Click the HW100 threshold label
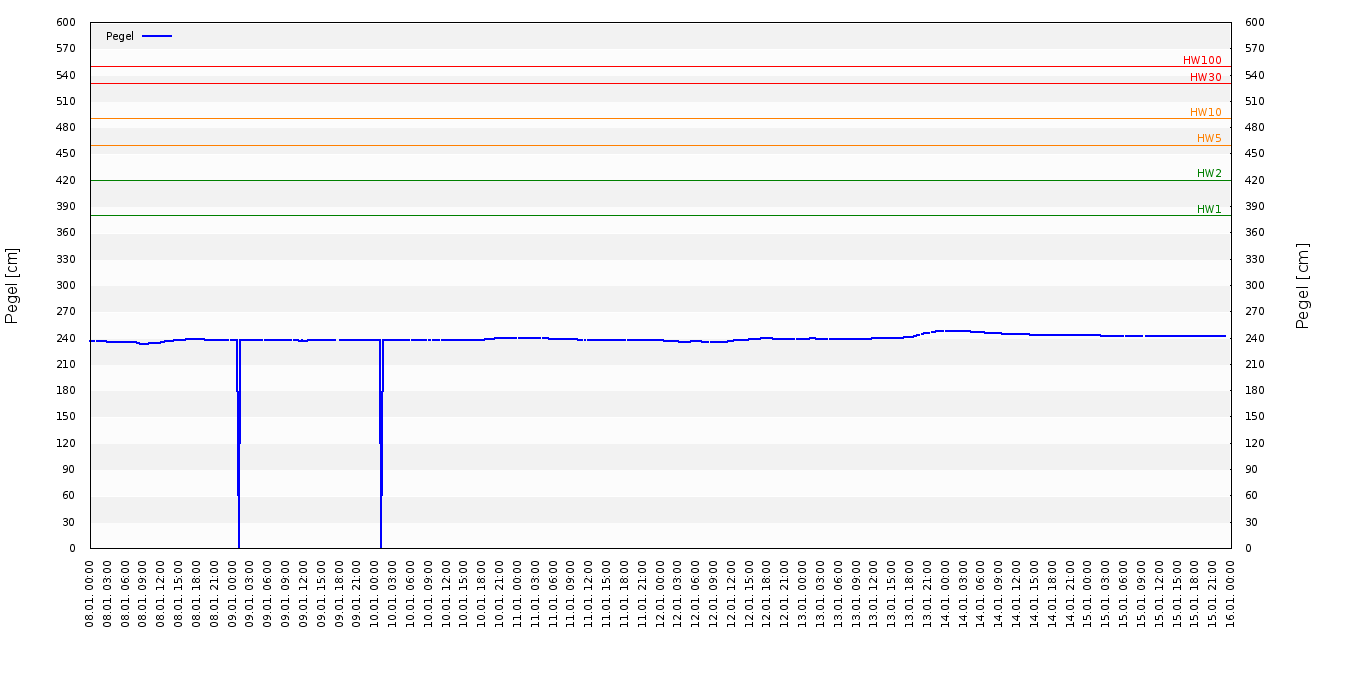 1202,61
